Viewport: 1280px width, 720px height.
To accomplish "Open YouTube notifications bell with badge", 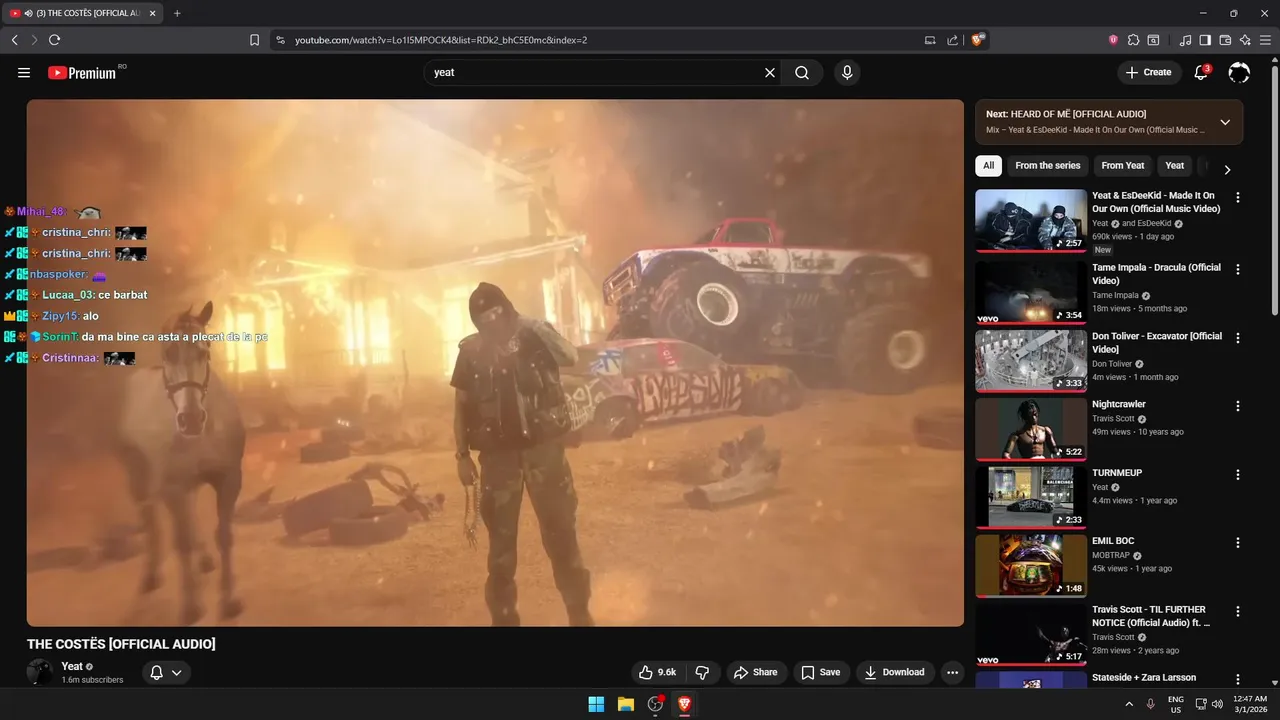I will click(1202, 72).
